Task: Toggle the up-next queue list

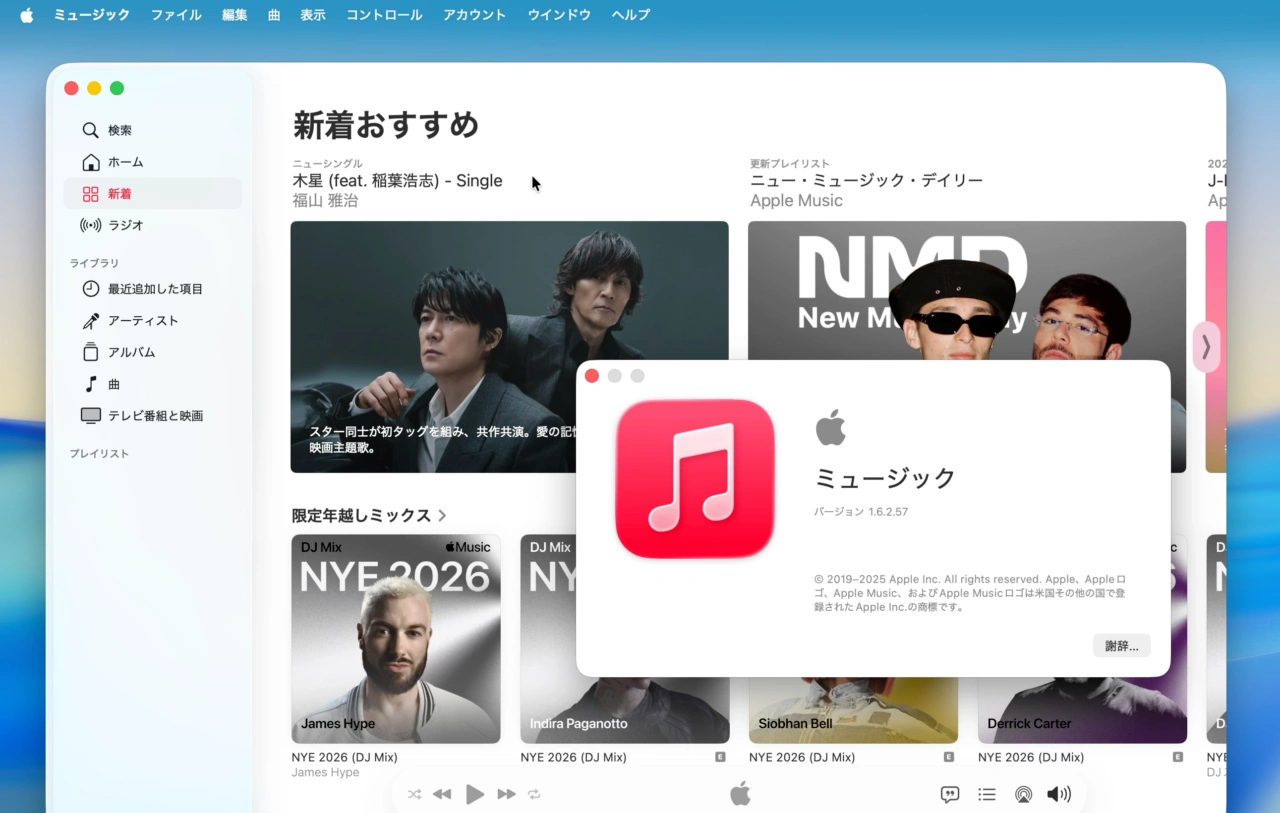Action: click(986, 794)
